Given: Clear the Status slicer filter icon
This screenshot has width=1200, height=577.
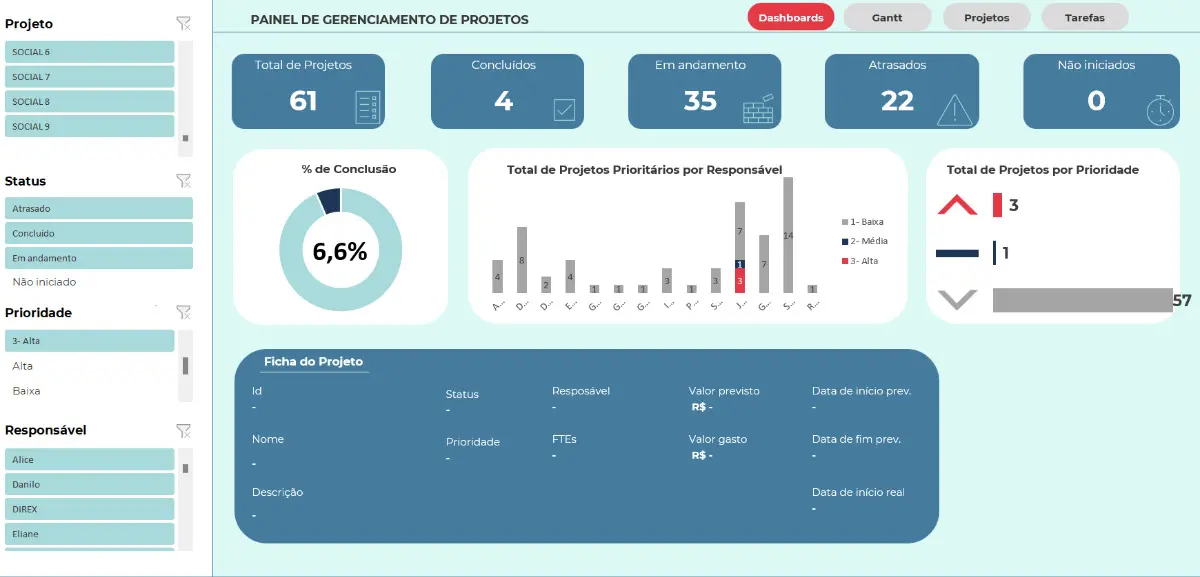Looking at the screenshot, I should click(x=183, y=180).
